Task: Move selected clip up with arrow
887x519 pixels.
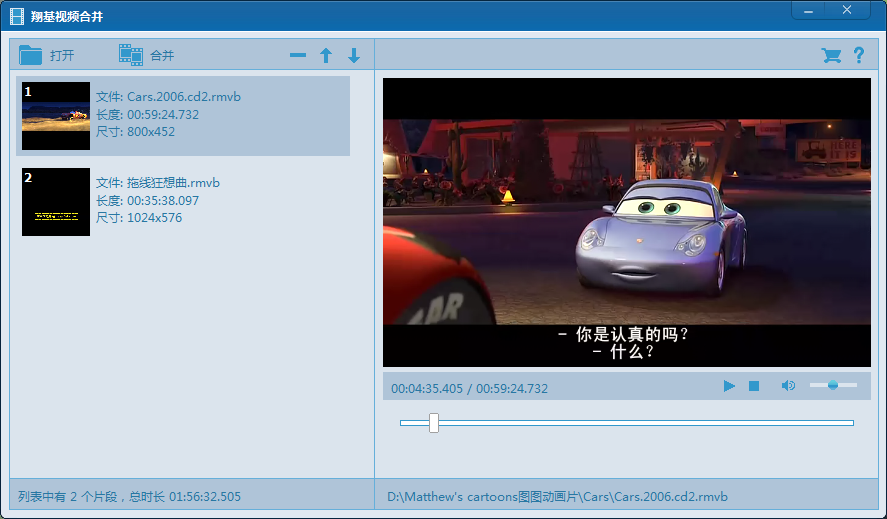Action: (x=326, y=55)
